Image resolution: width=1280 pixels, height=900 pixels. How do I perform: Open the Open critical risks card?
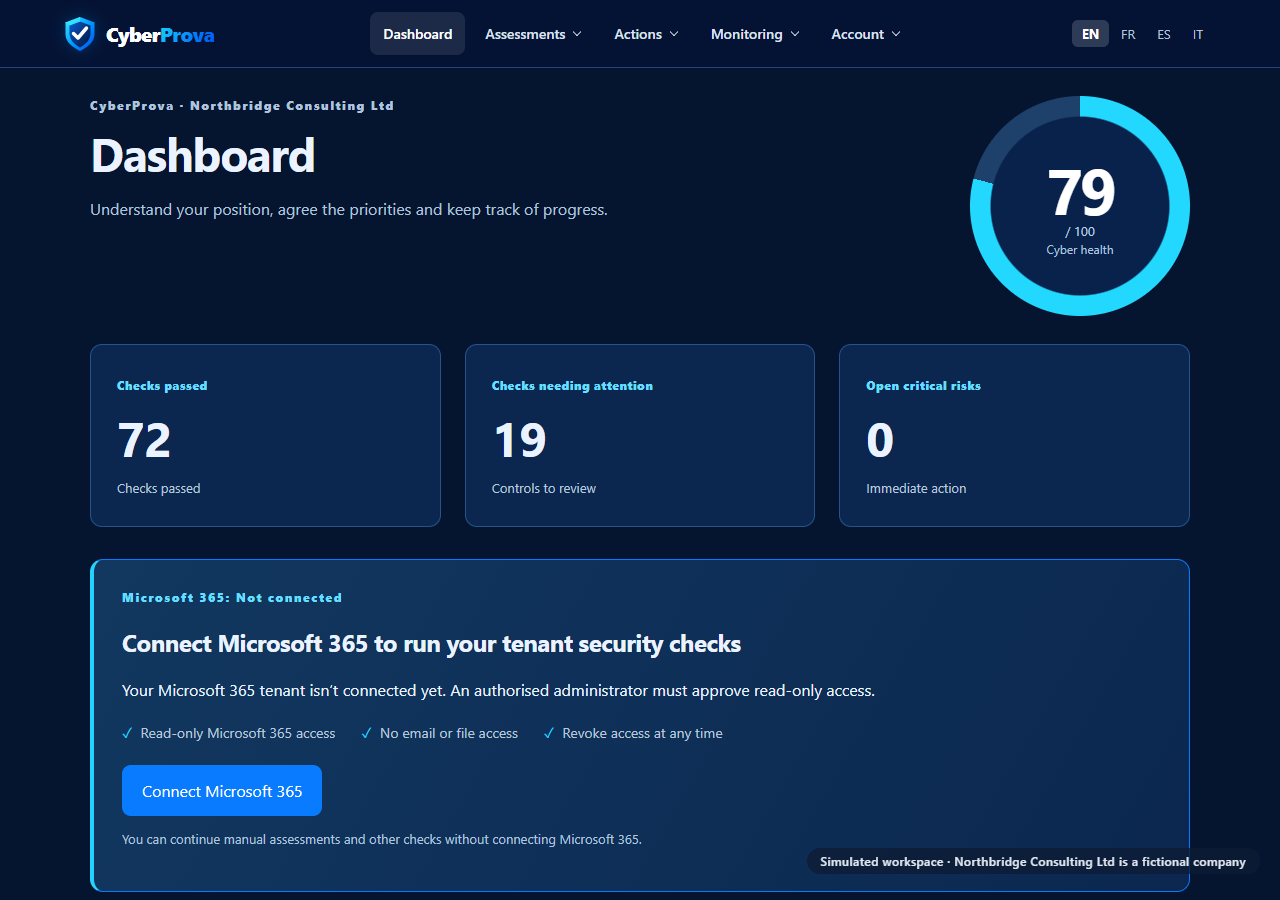pyautogui.click(x=1014, y=435)
